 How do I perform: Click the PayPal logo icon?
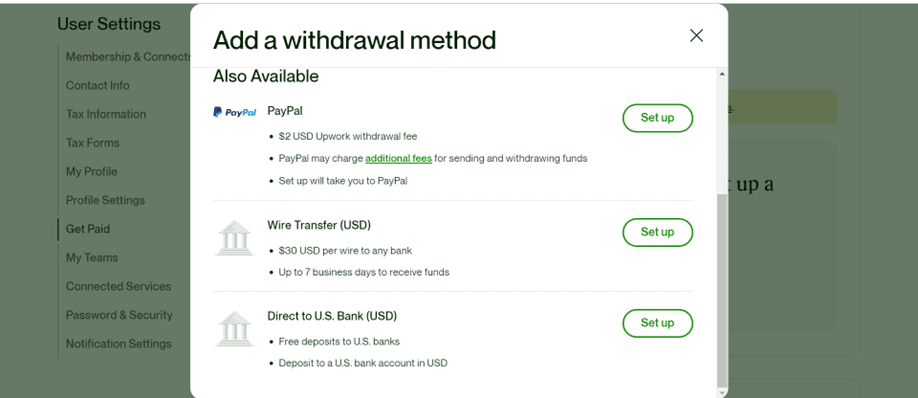(234, 112)
